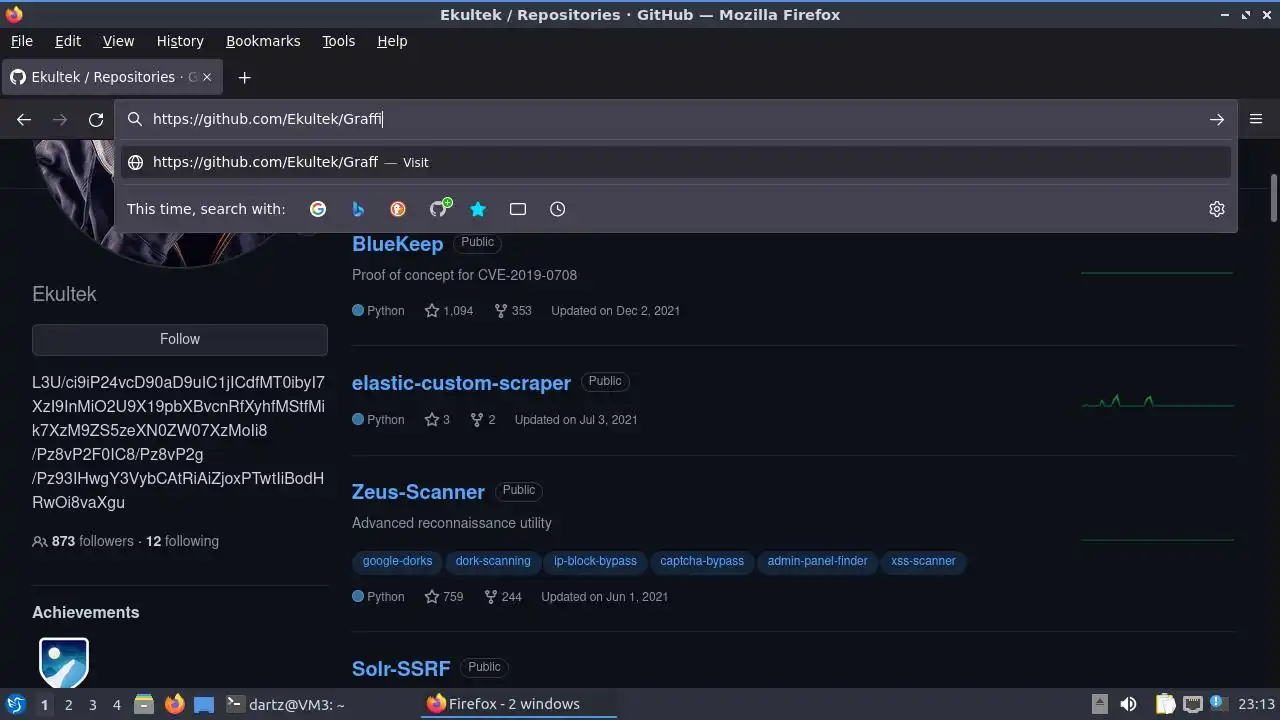This screenshot has width=1280, height=720.
Task: Open the Tools menu
Action: point(339,41)
